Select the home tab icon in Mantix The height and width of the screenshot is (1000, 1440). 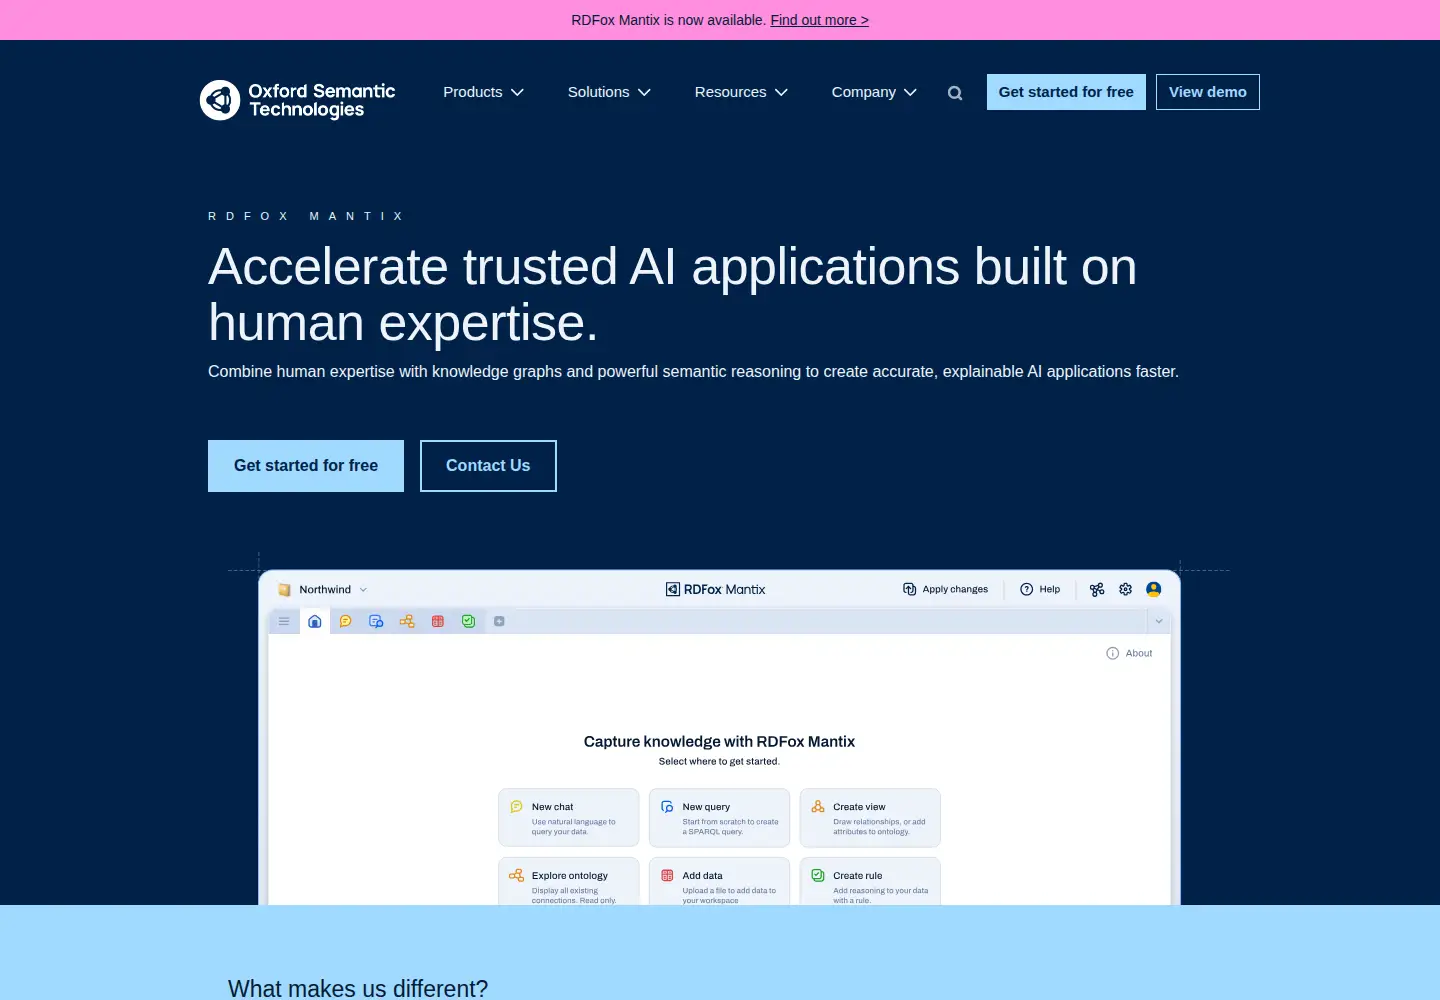[x=315, y=621]
